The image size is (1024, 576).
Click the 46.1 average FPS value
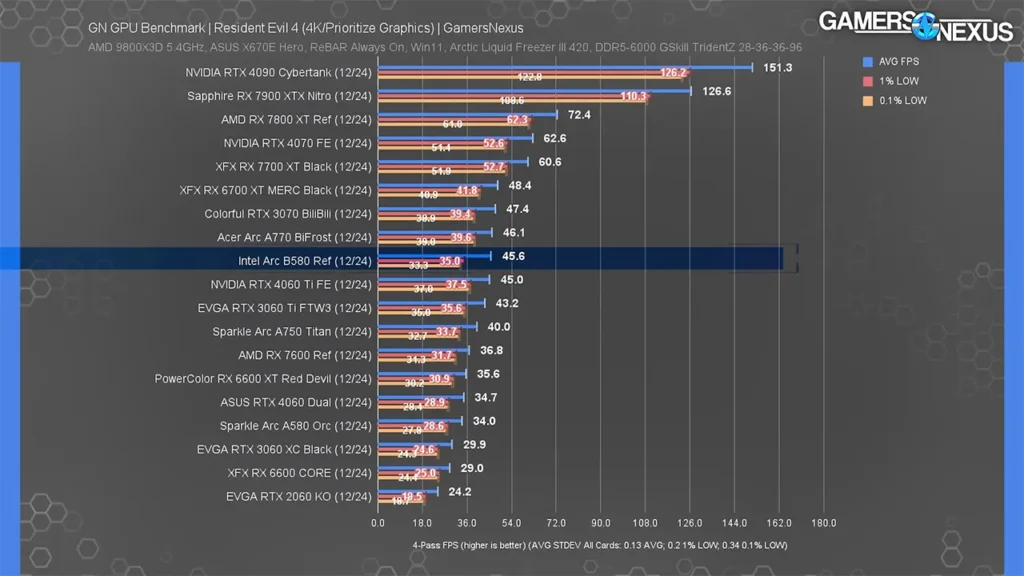point(514,232)
